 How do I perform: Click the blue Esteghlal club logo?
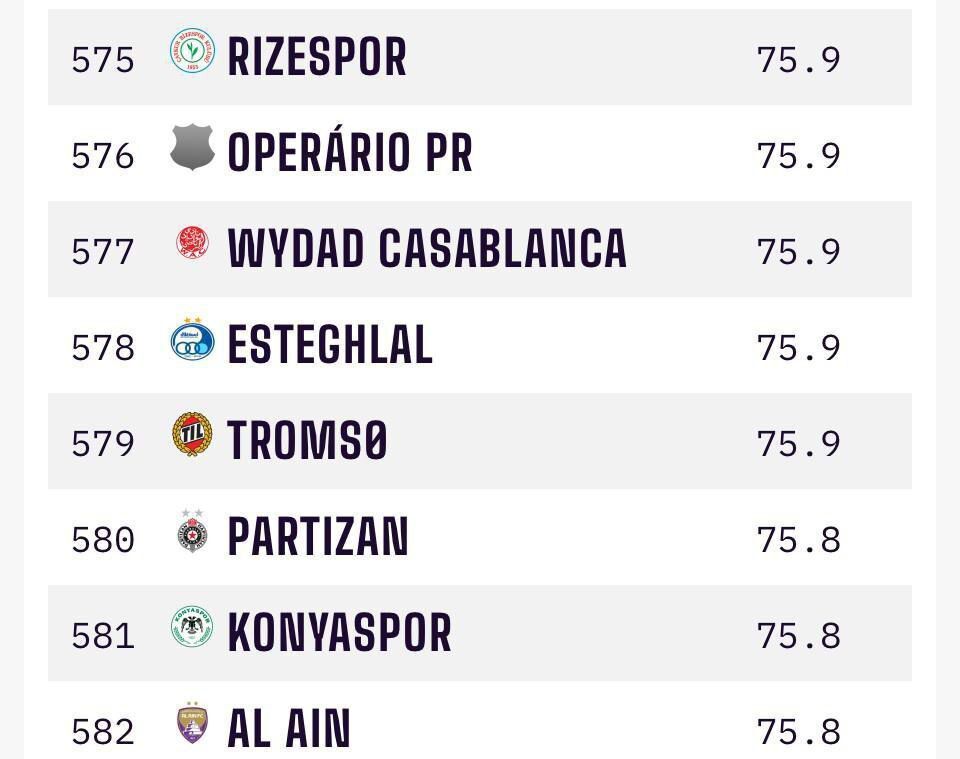click(x=192, y=340)
